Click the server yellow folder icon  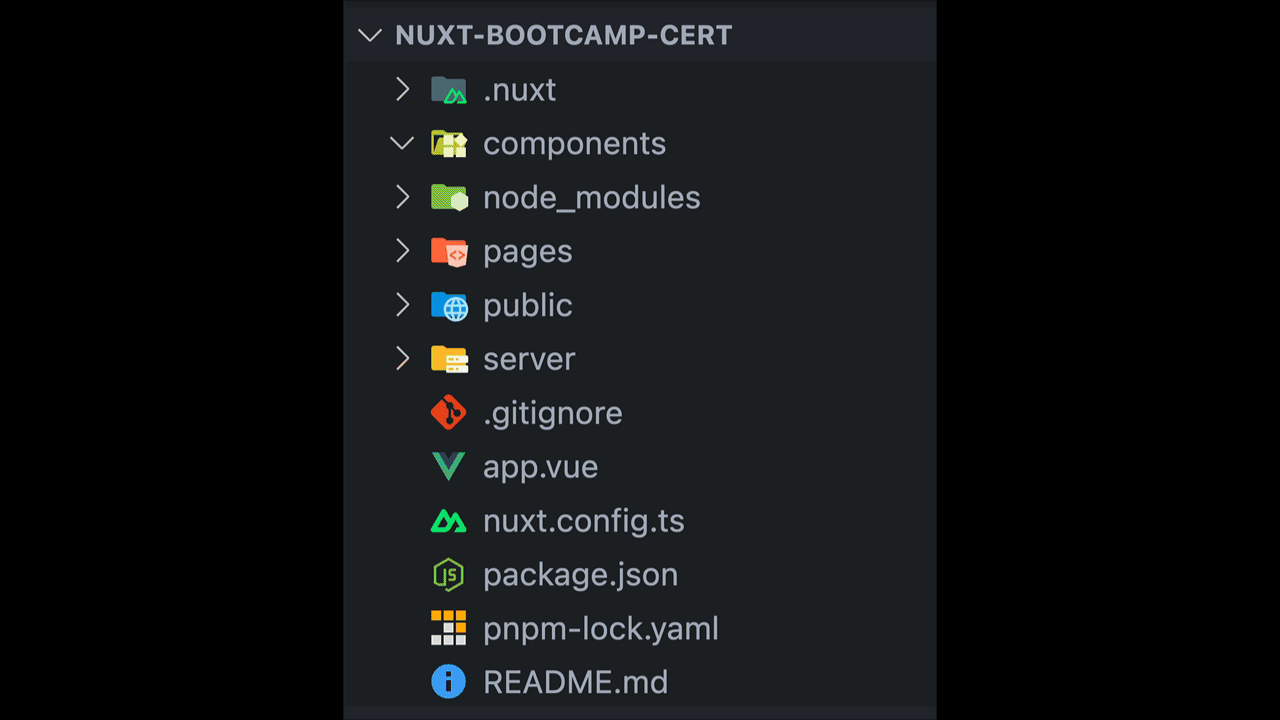pyautogui.click(x=449, y=359)
